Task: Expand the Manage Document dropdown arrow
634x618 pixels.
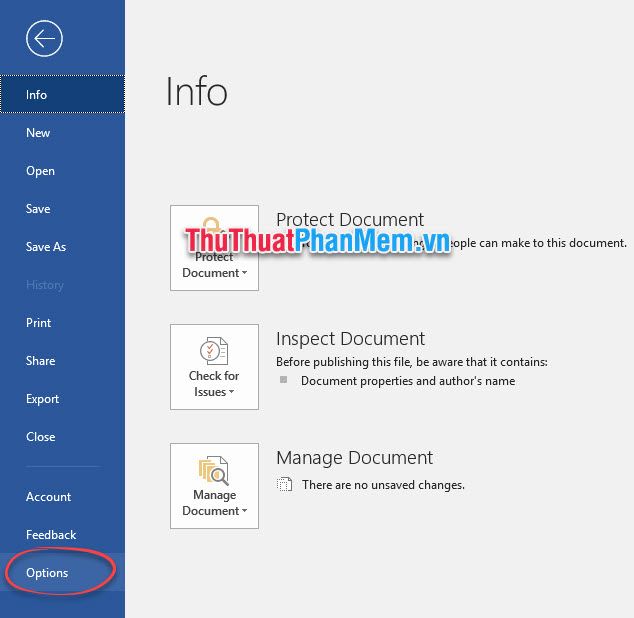Action: tap(244, 511)
